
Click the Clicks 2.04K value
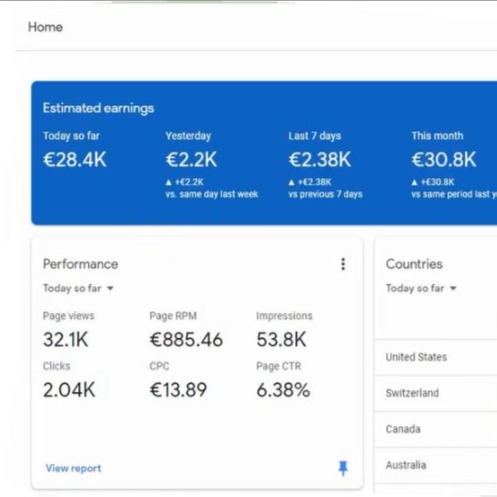click(69, 390)
